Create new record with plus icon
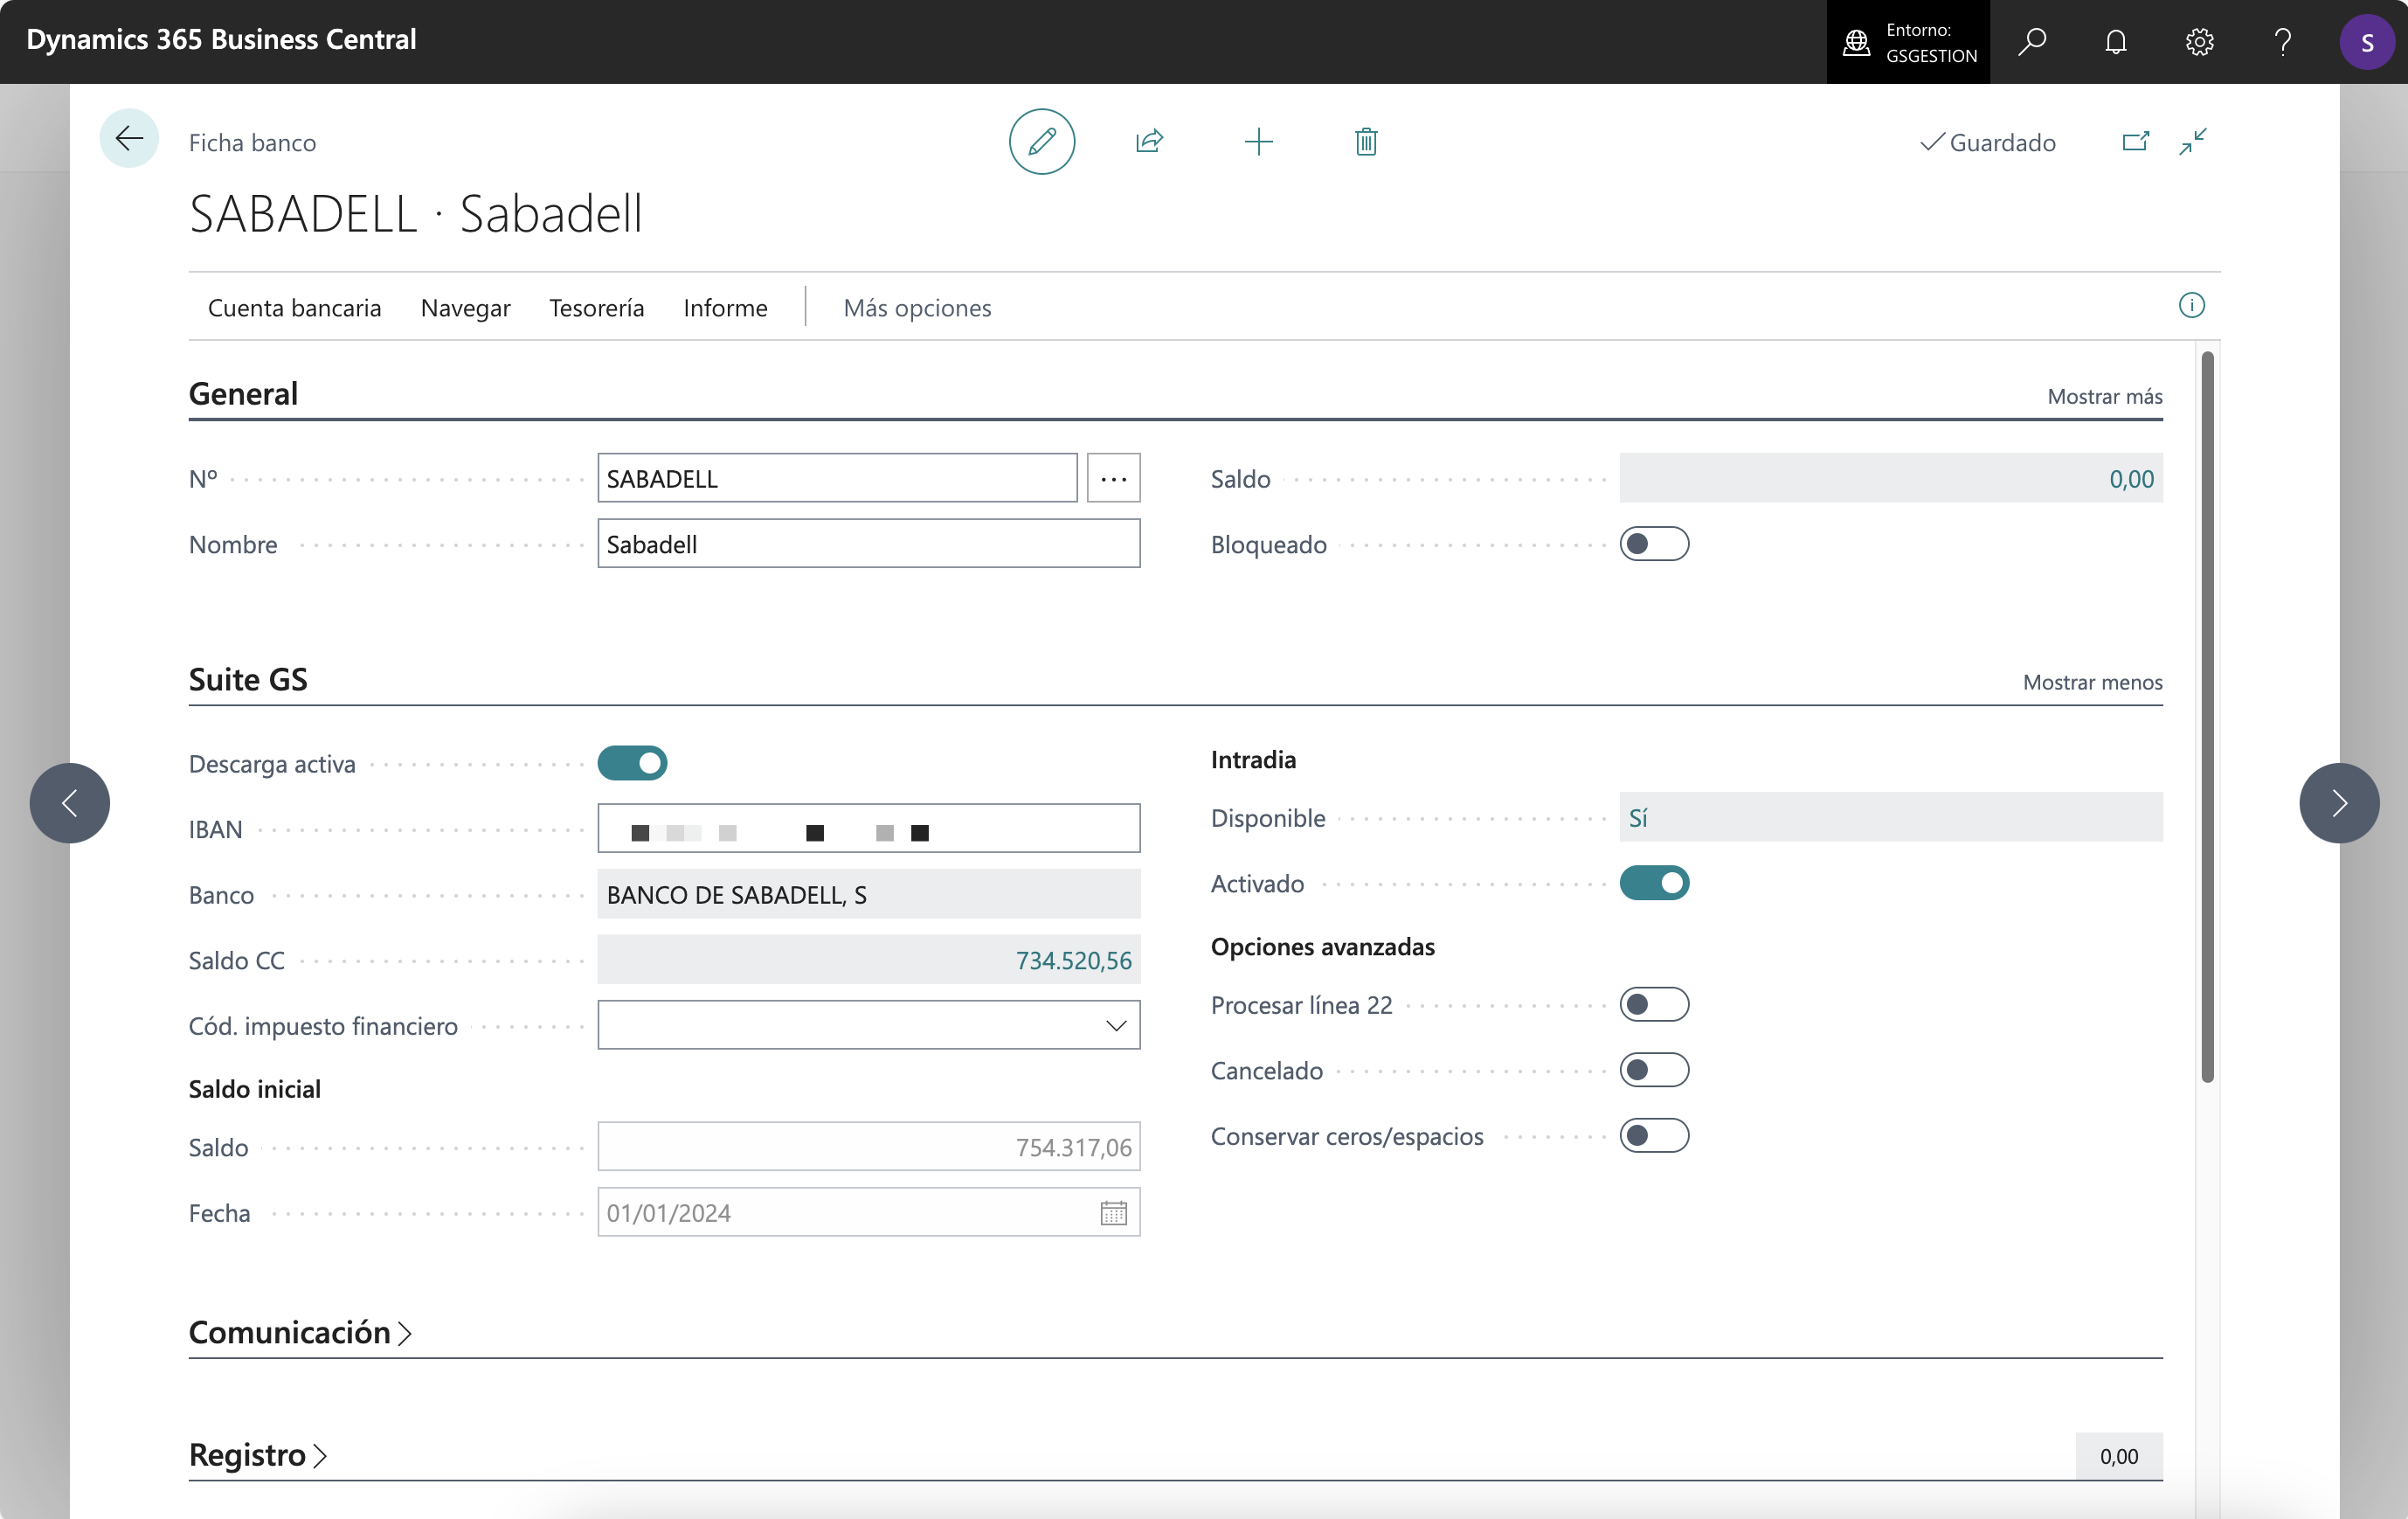 [1258, 141]
